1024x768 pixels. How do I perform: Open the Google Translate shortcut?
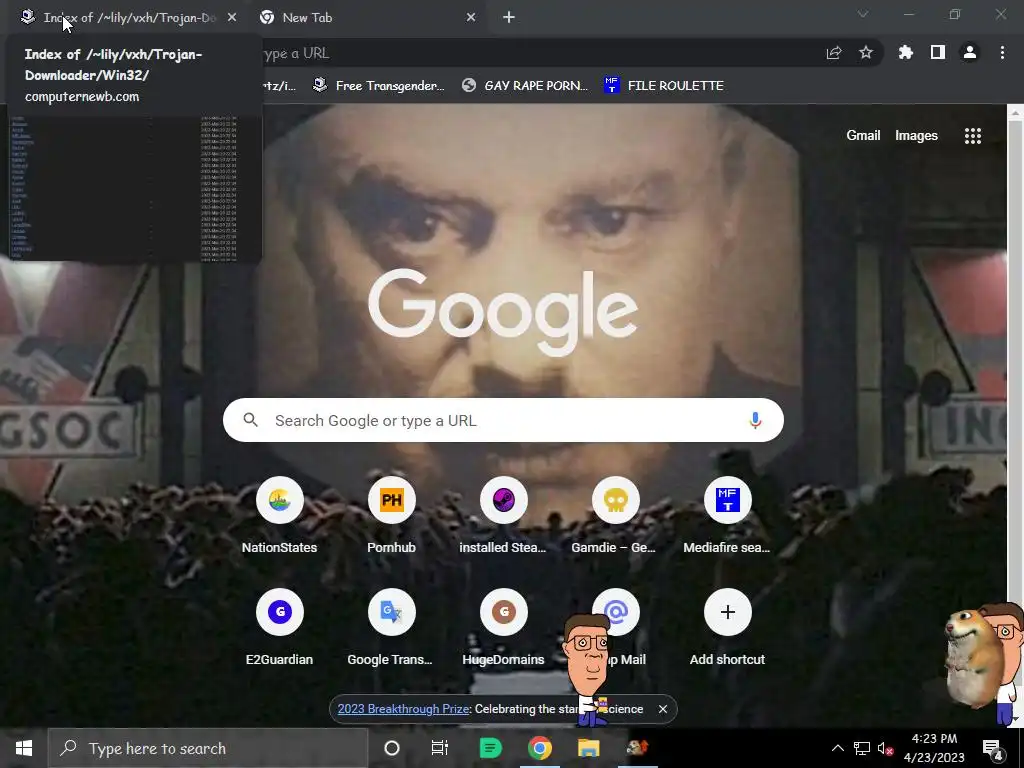click(391, 612)
